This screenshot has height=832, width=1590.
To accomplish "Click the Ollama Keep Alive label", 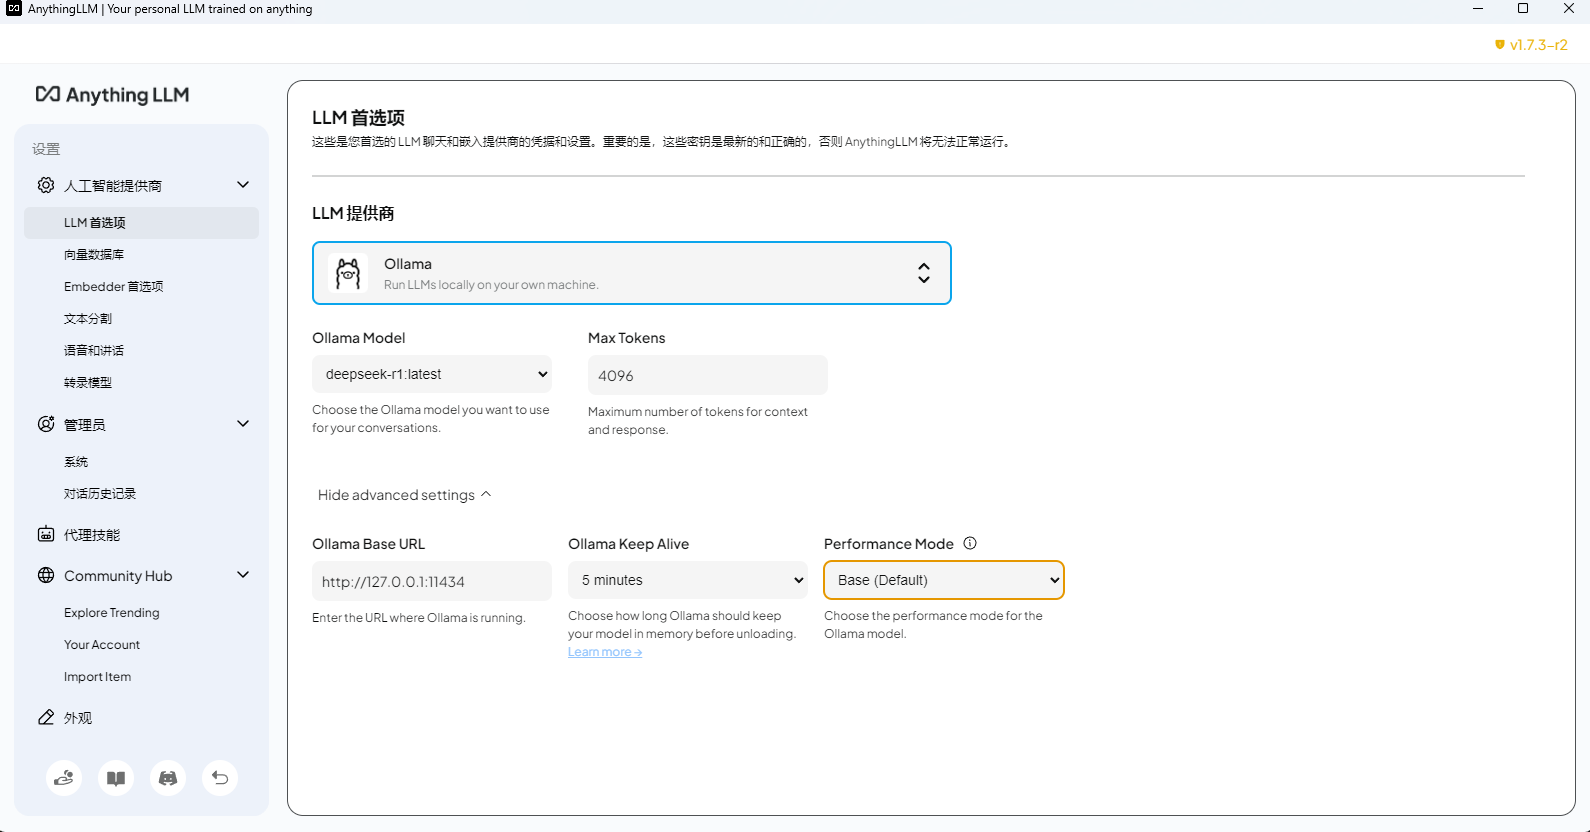I will (x=629, y=544).
